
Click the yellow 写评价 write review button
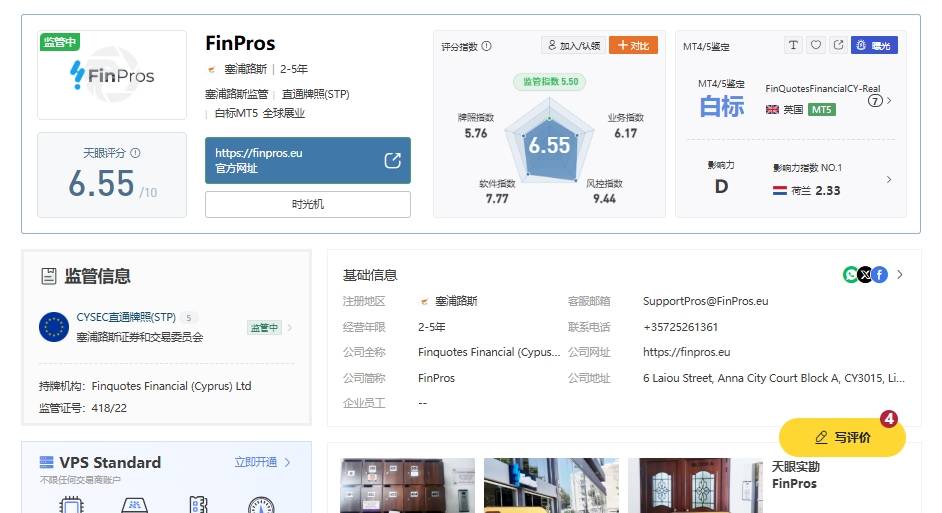tap(842, 437)
